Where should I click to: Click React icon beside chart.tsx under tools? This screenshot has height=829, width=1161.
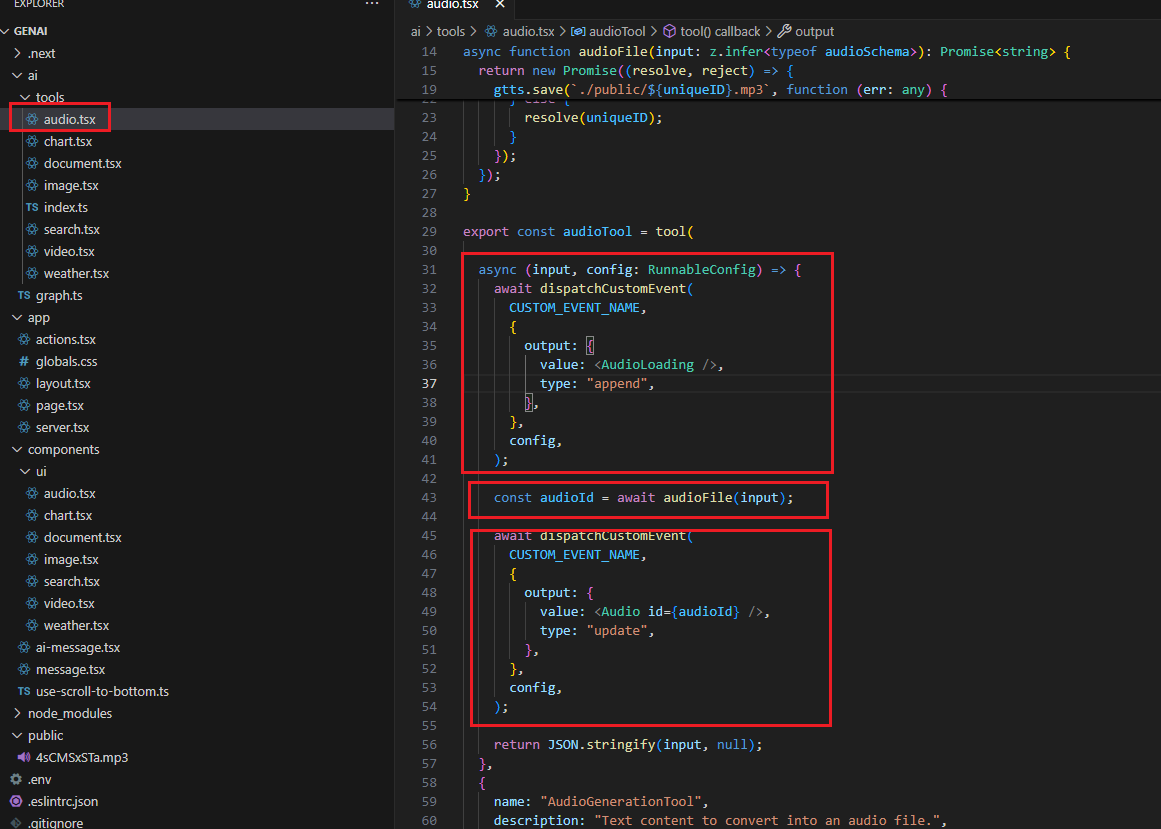pyautogui.click(x=32, y=141)
